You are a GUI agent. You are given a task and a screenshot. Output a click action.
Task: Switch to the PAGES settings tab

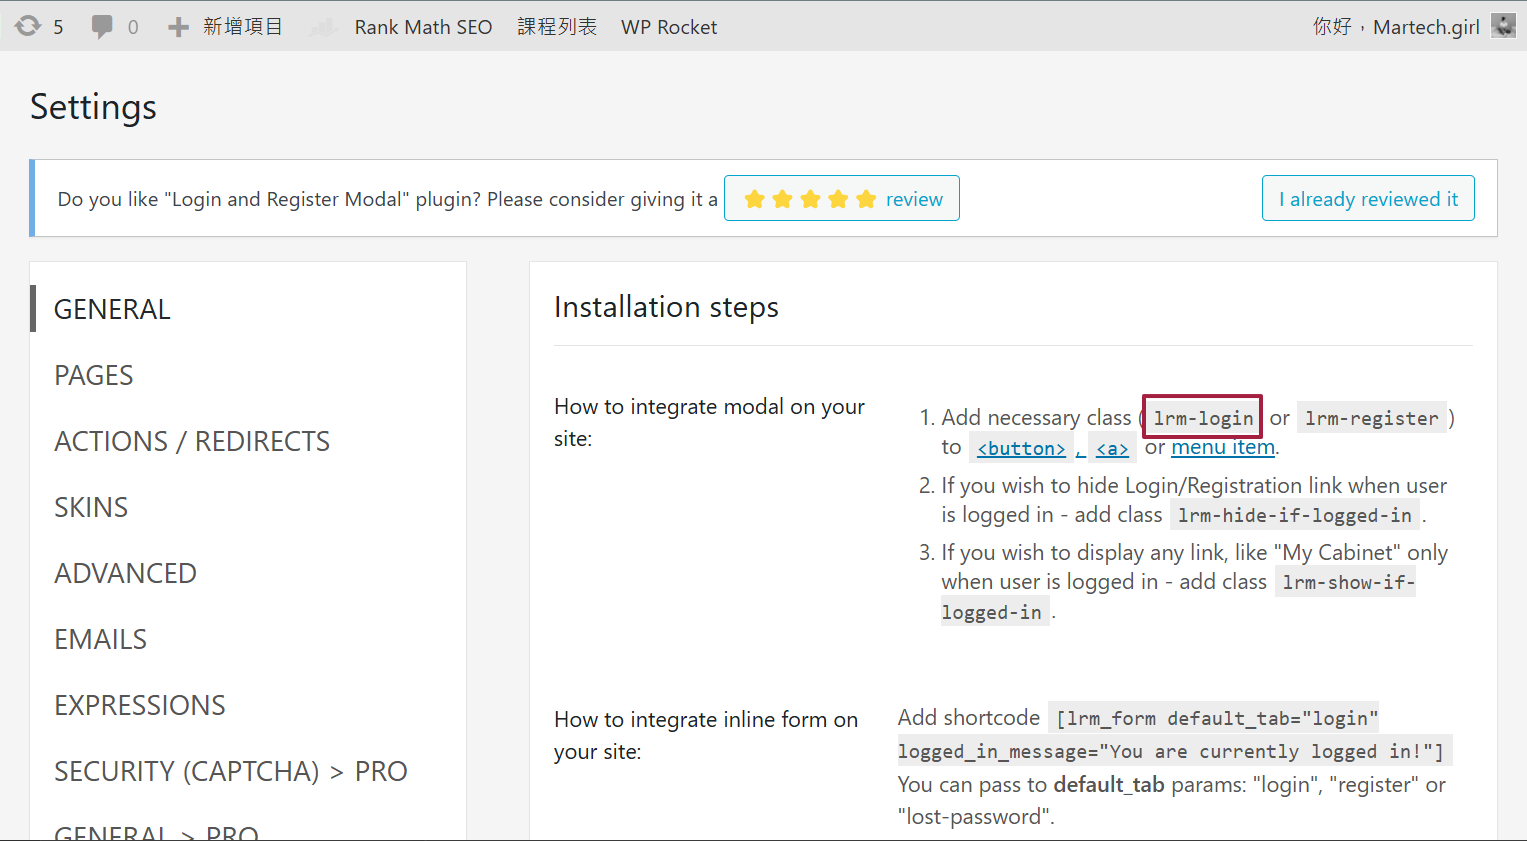(x=94, y=375)
